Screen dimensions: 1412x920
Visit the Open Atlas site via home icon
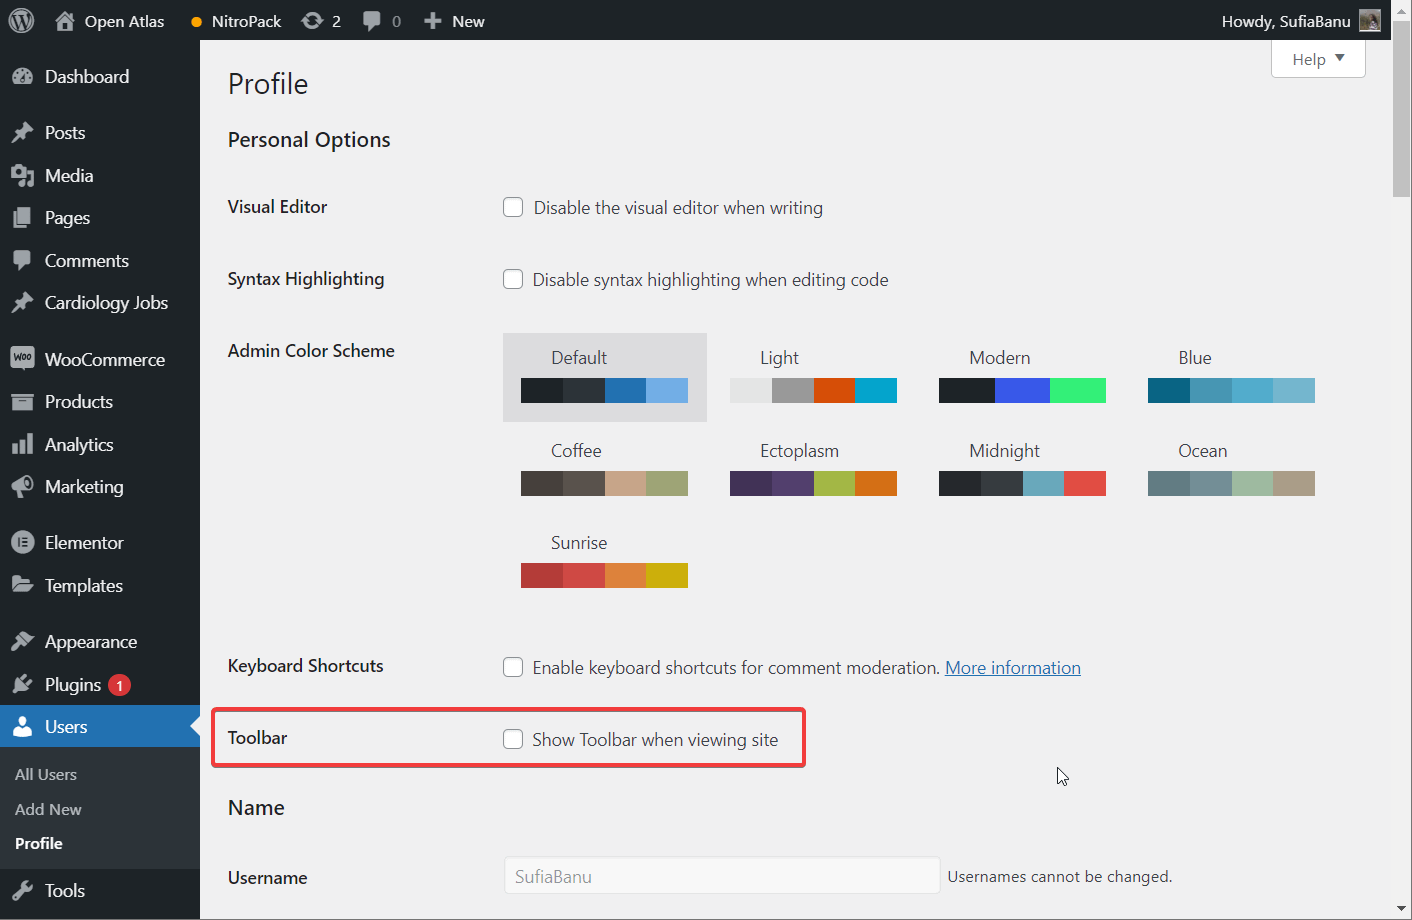(x=108, y=20)
